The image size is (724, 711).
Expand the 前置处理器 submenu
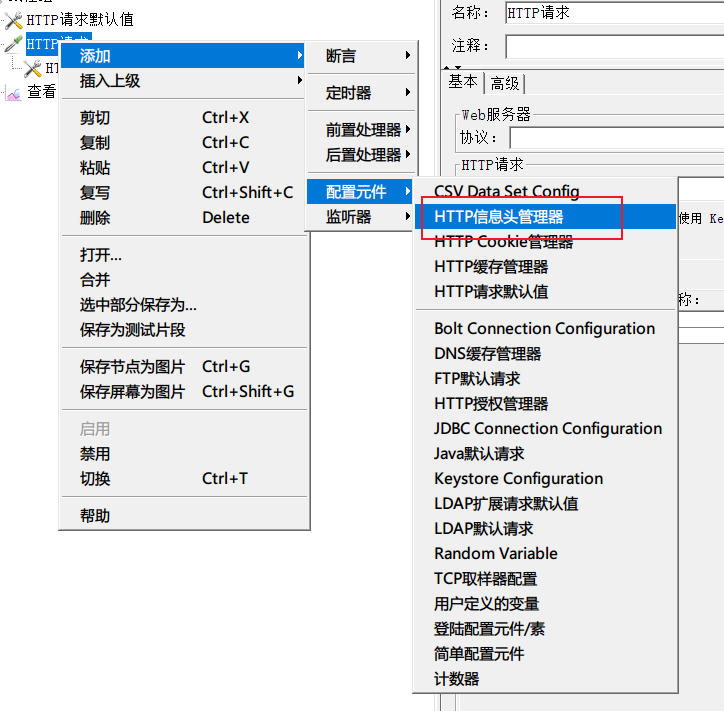[362, 130]
